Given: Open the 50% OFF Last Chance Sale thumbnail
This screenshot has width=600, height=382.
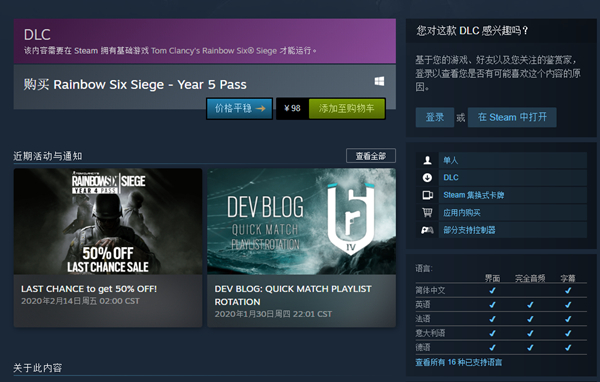Looking at the screenshot, I should pyautogui.click(x=108, y=221).
